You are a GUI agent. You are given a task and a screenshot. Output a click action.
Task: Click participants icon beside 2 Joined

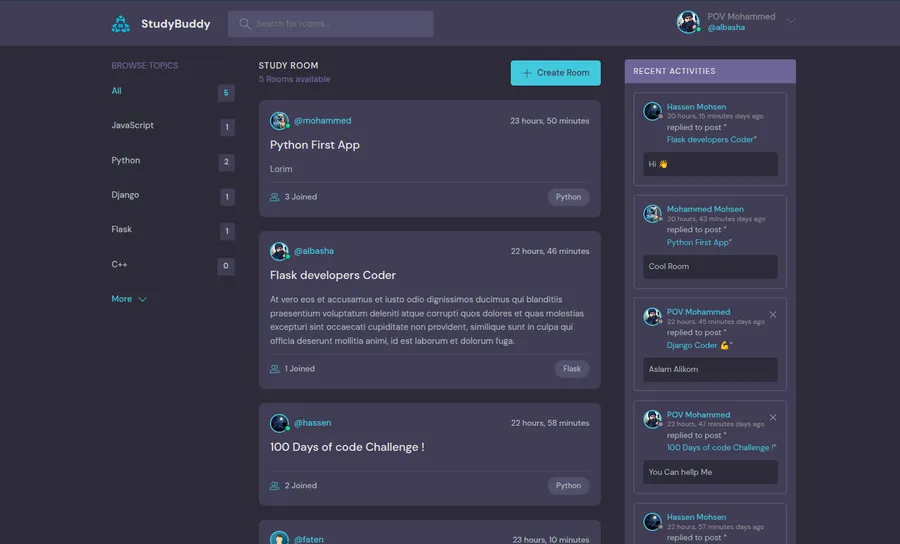pos(274,485)
